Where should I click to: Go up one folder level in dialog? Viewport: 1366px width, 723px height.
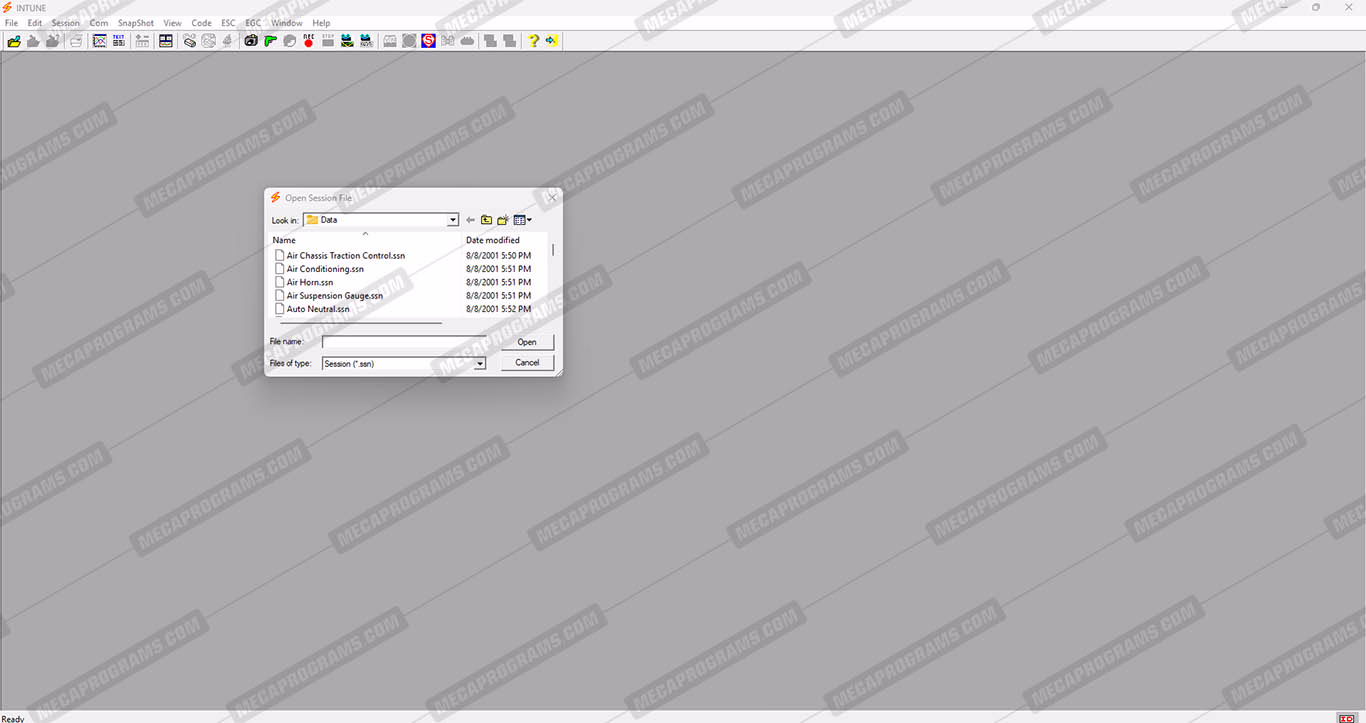tap(486, 220)
